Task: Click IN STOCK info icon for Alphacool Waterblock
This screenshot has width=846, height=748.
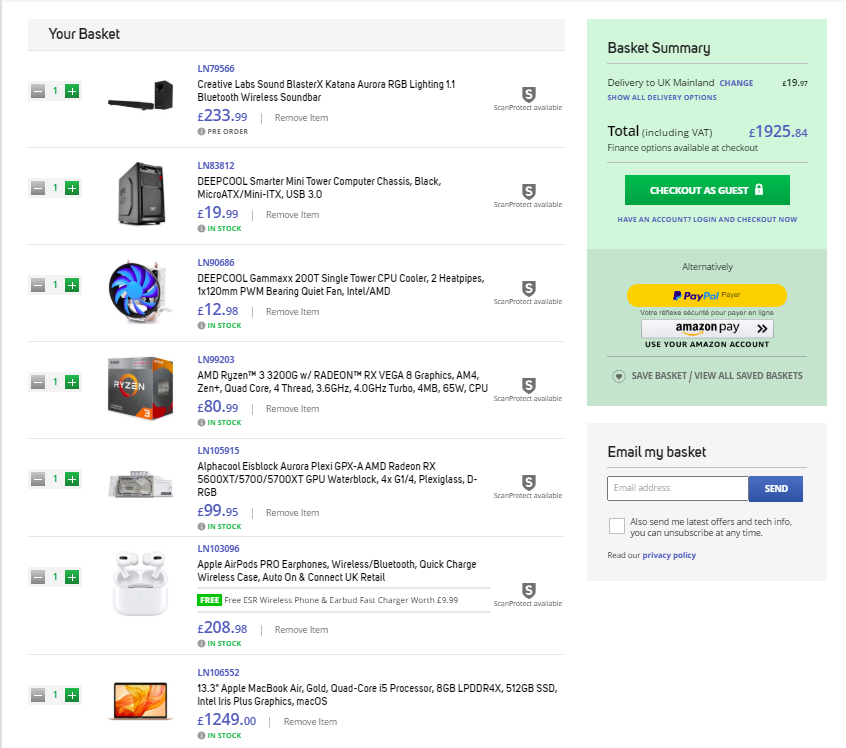Action: pos(201,527)
